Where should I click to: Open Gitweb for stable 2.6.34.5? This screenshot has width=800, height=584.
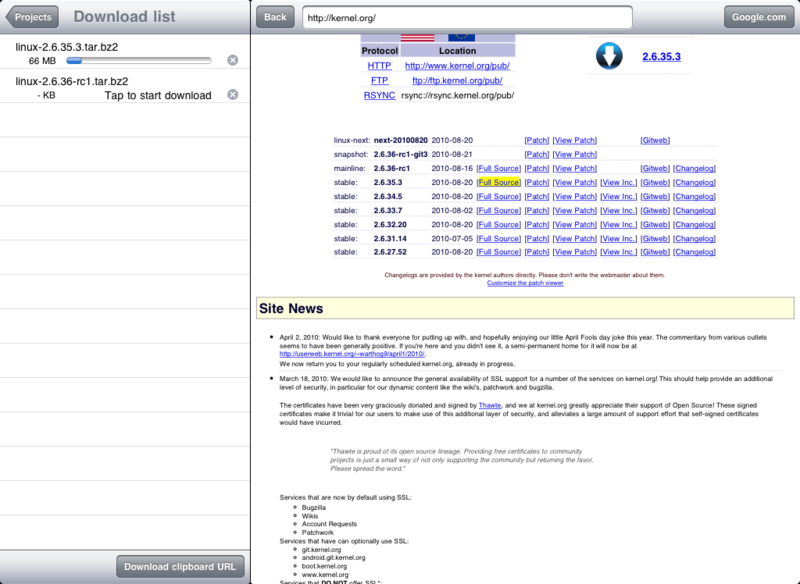[x=655, y=196]
